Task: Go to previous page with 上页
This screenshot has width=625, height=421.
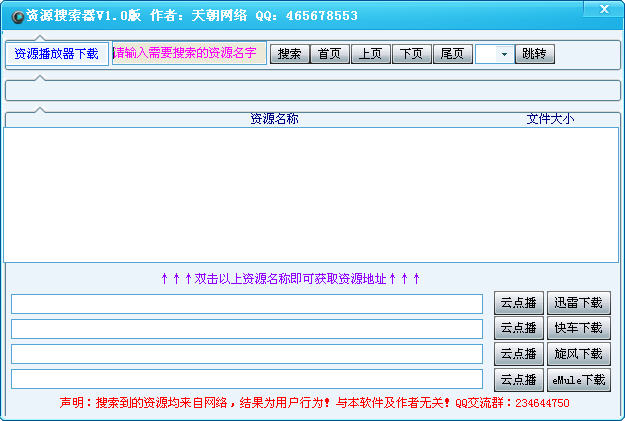Action: pyautogui.click(x=370, y=54)
